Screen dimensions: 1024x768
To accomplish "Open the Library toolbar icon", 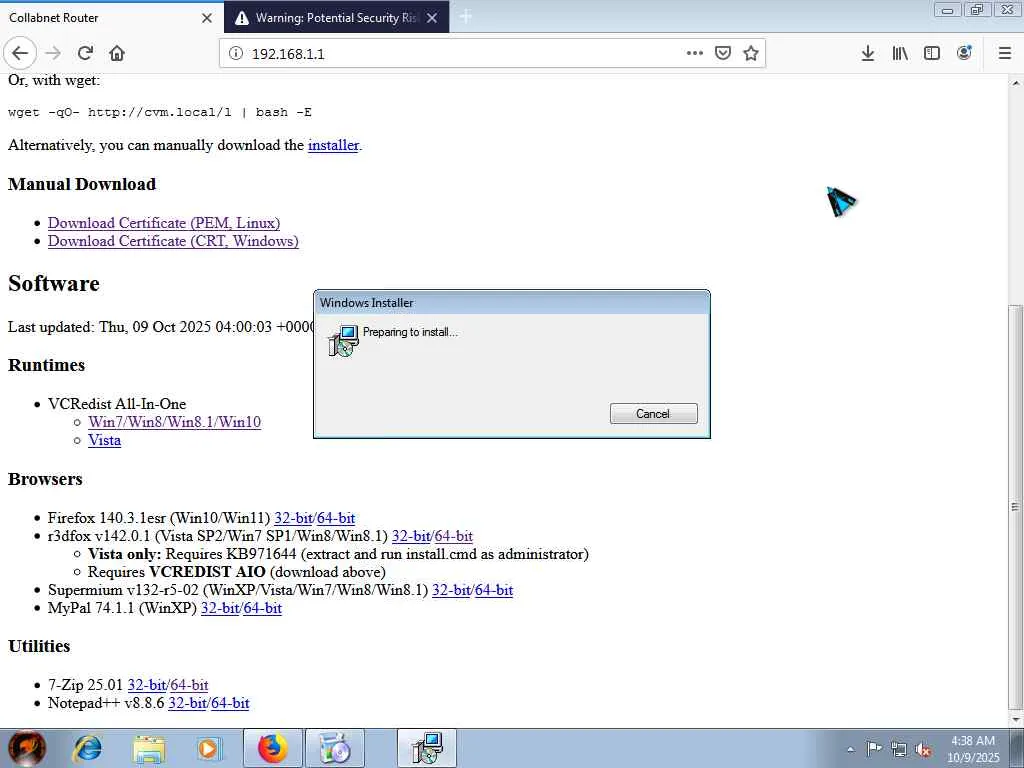I will point(900,53).
